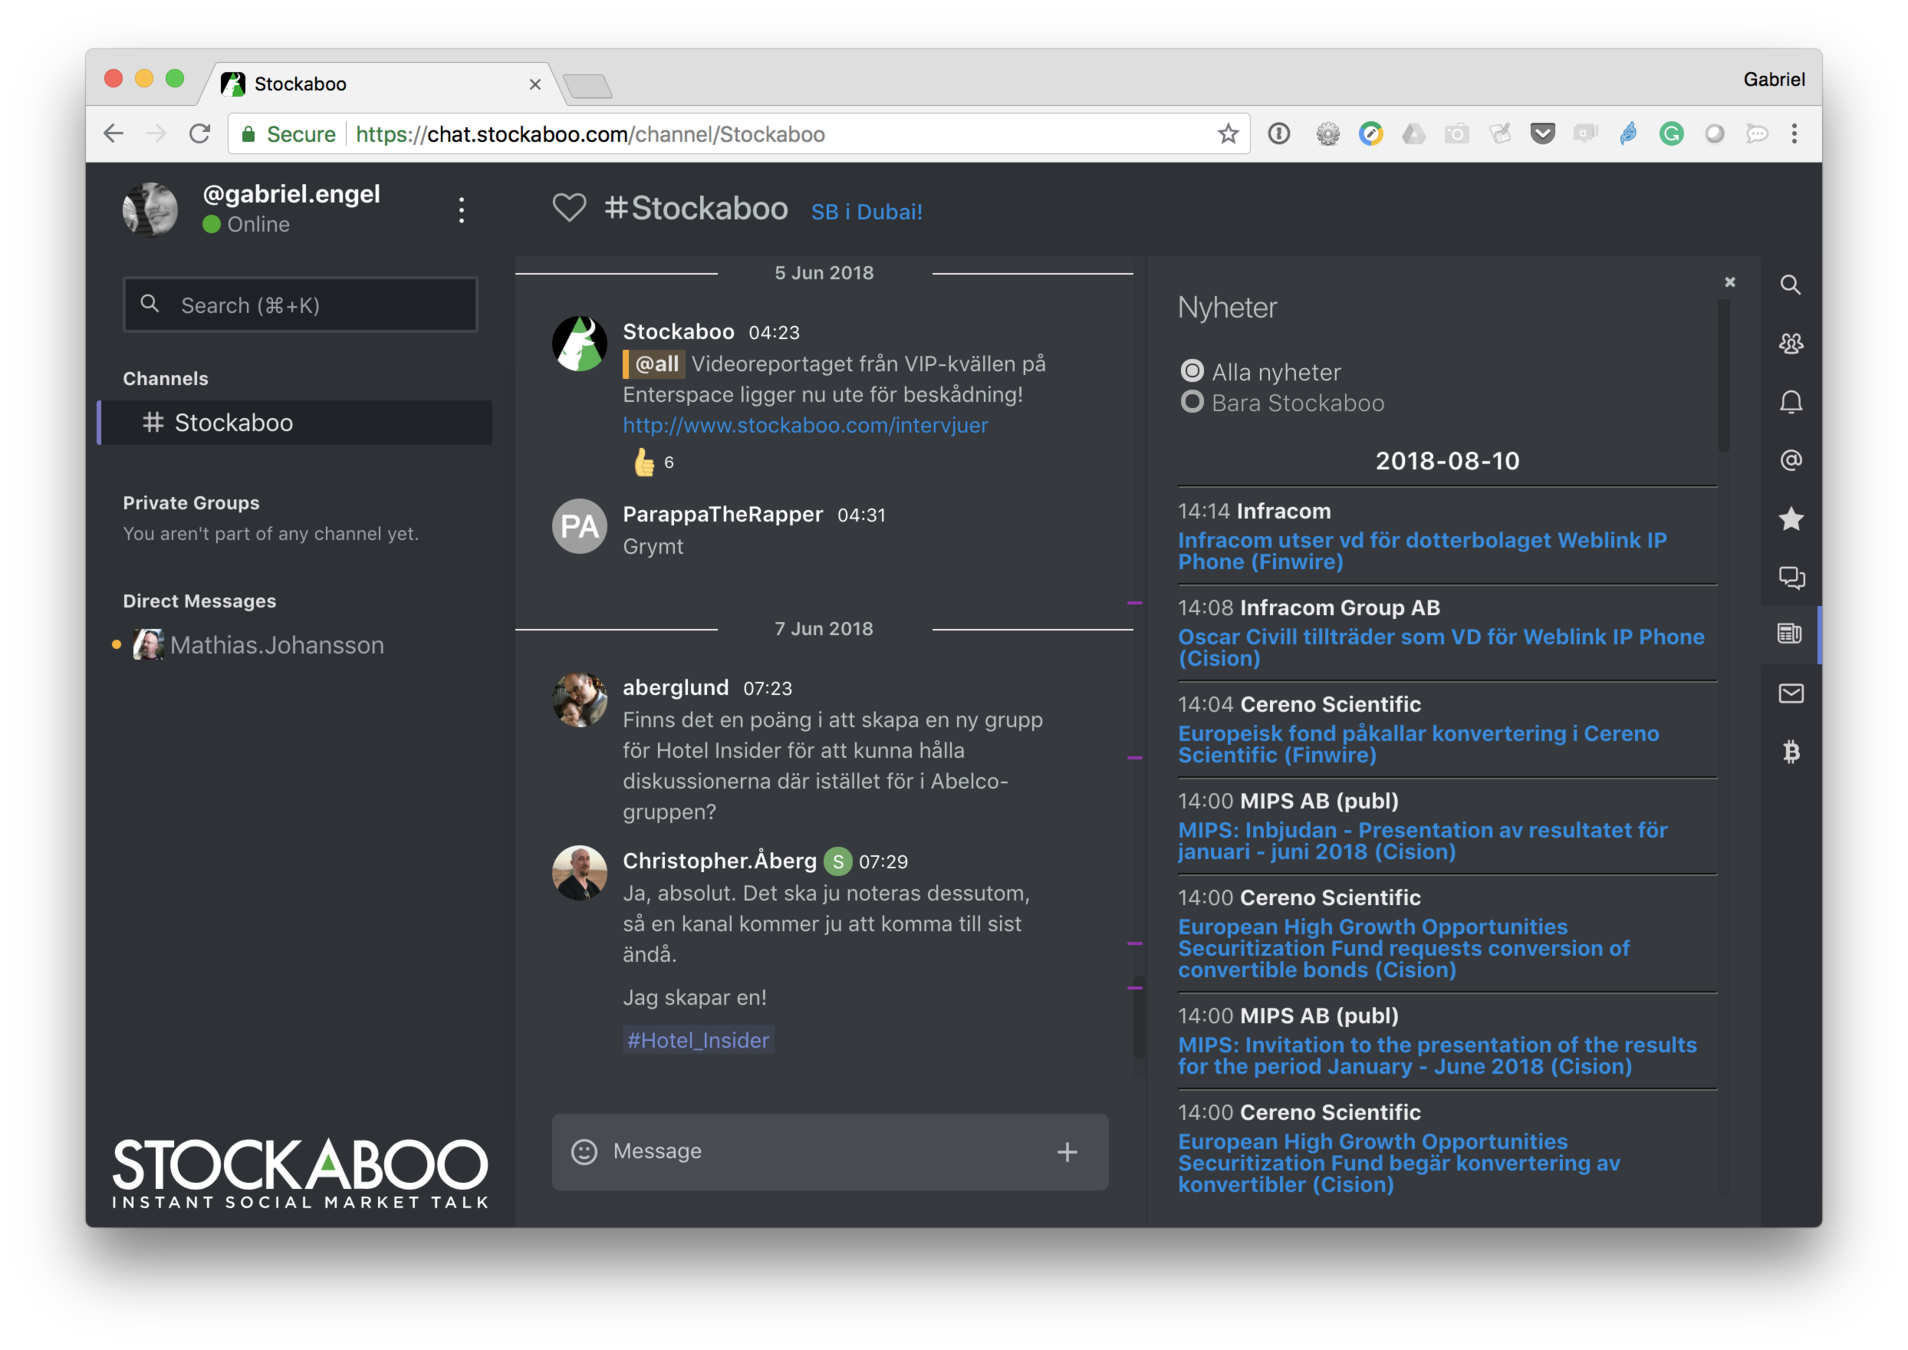Open the search icon in right sidebar
This screenshot has height=1350, width=1908.
[x=1790, y=285]
